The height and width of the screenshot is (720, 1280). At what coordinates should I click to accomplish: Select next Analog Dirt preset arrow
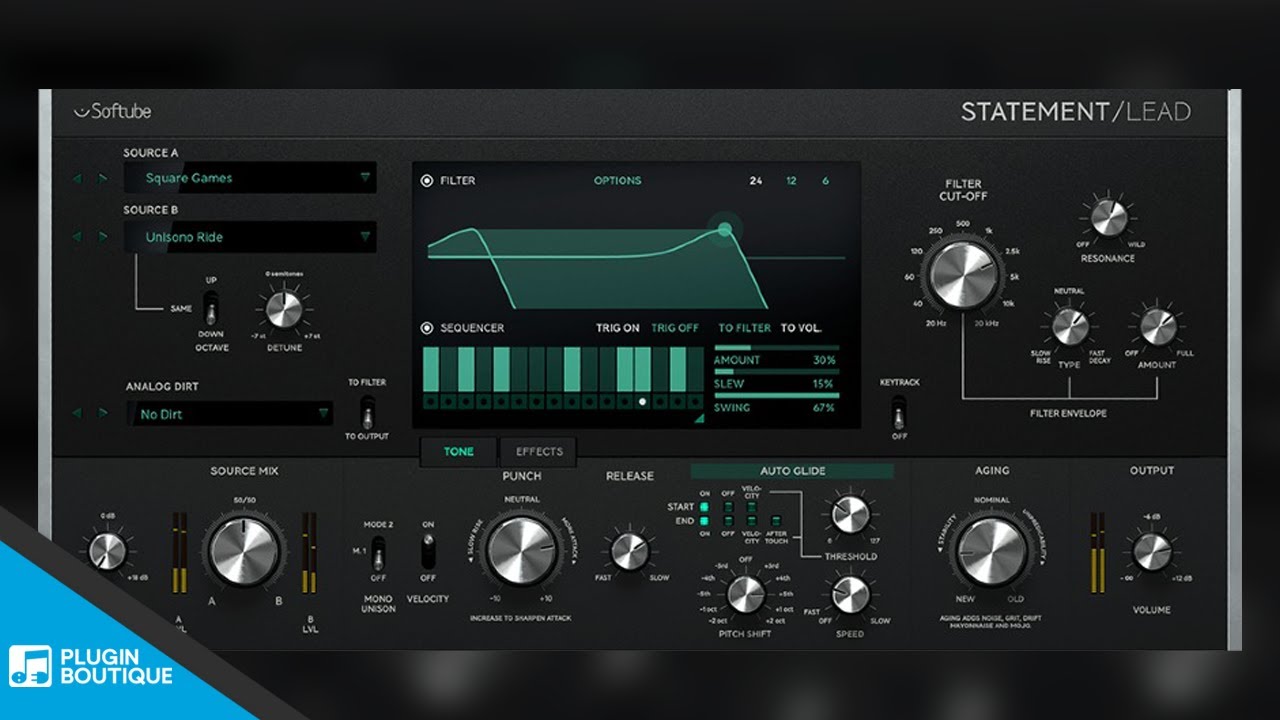pos(102,413)
